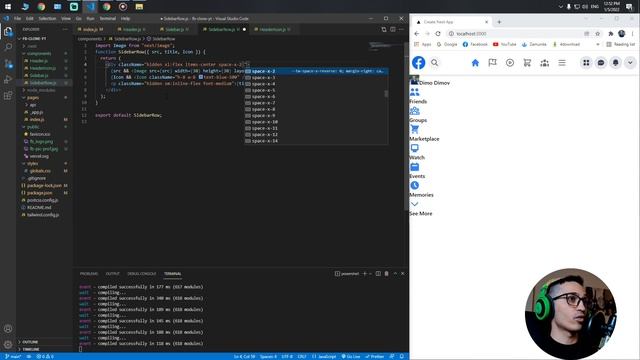
Task: Show more bookmarks chevron in Chrome
Action: 598,44
